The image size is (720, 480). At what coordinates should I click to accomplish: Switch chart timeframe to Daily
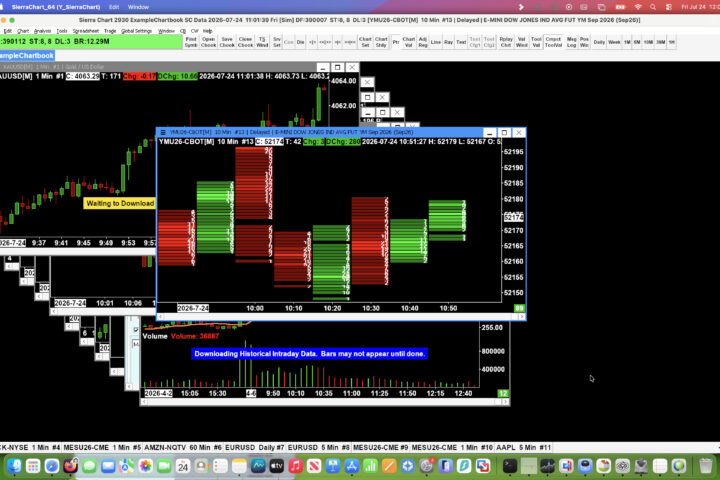pos(599,42)
